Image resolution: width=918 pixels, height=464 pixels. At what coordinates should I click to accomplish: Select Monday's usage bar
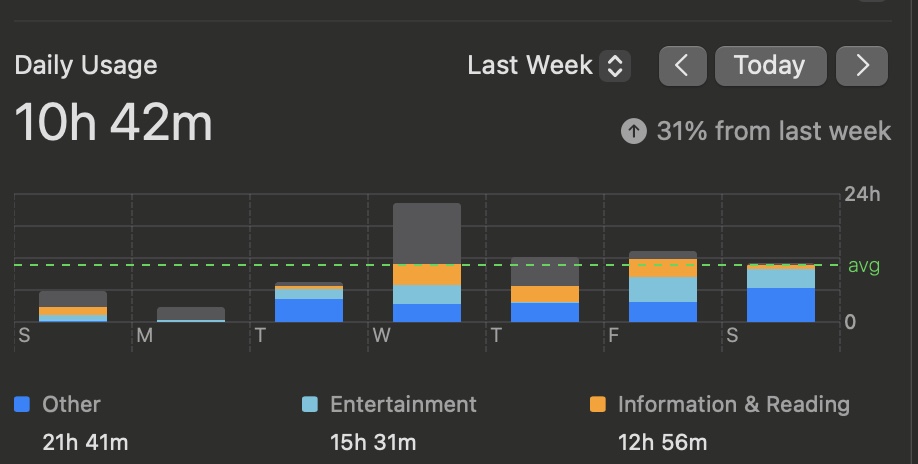tap(191, 315)
